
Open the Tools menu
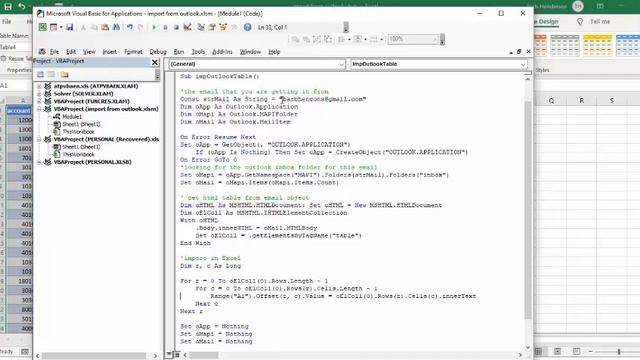click(198, 52)
